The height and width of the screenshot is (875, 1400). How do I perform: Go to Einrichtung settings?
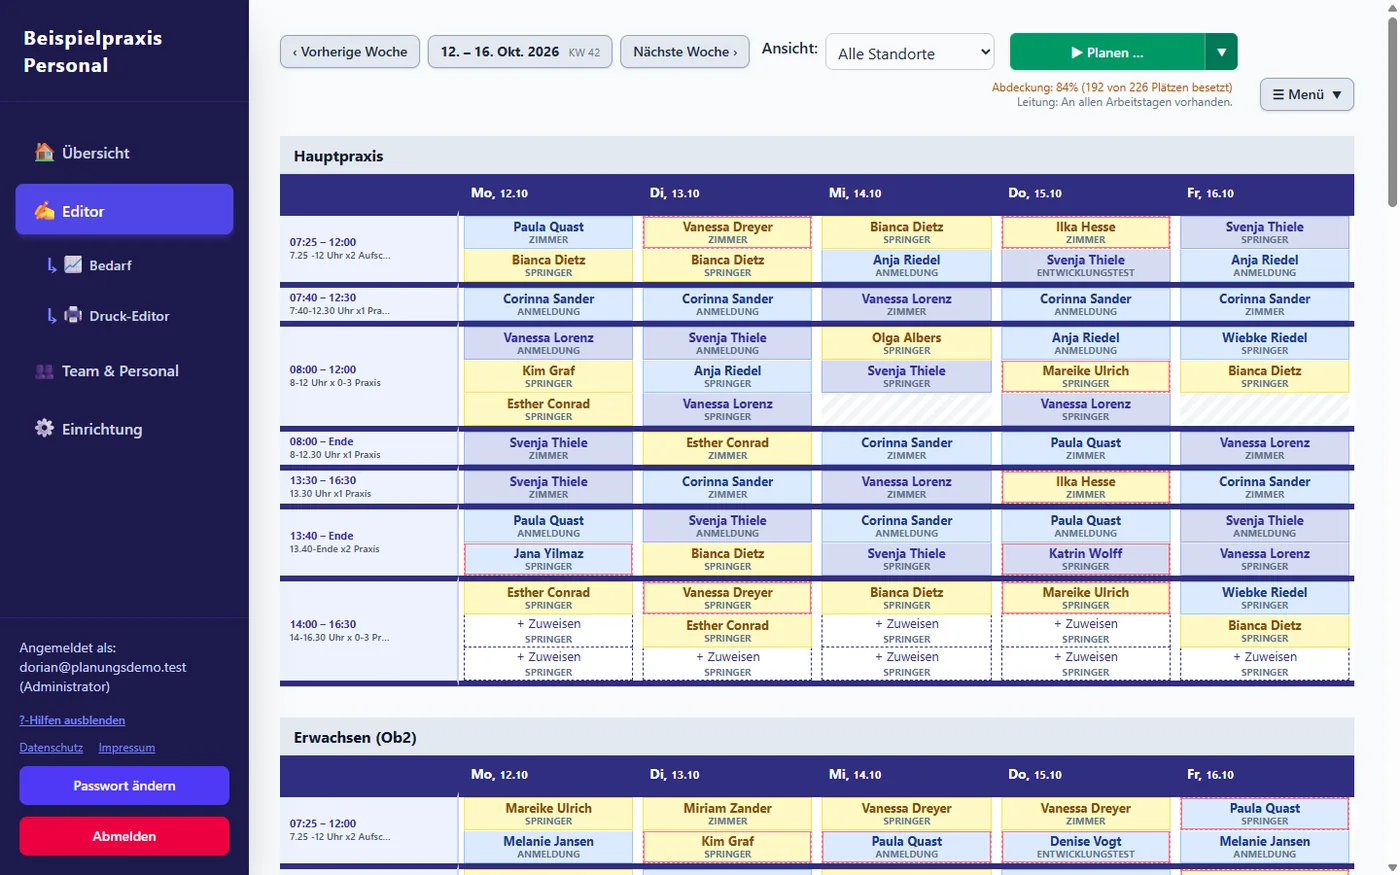pos(124,429)
